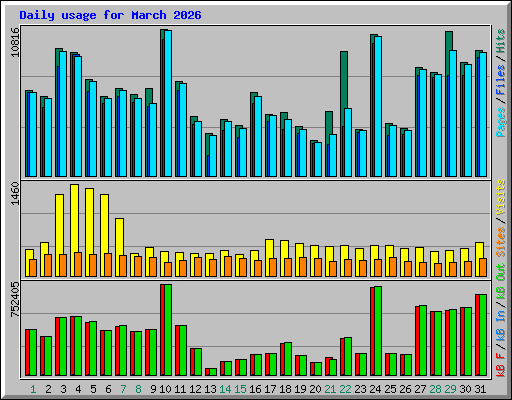Click day label 19 on the axis

pyautogui.click(x=300, y=389)
